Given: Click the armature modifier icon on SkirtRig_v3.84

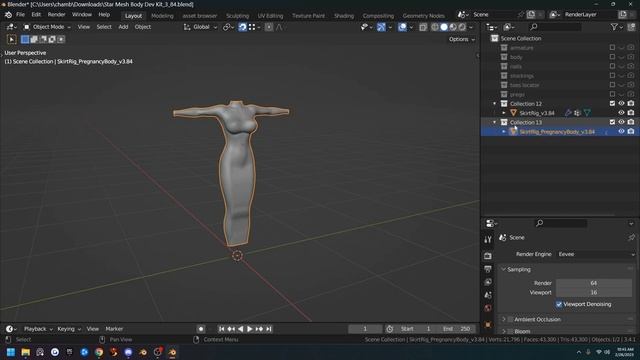Looking at the screenshot, I should [568, 113].
